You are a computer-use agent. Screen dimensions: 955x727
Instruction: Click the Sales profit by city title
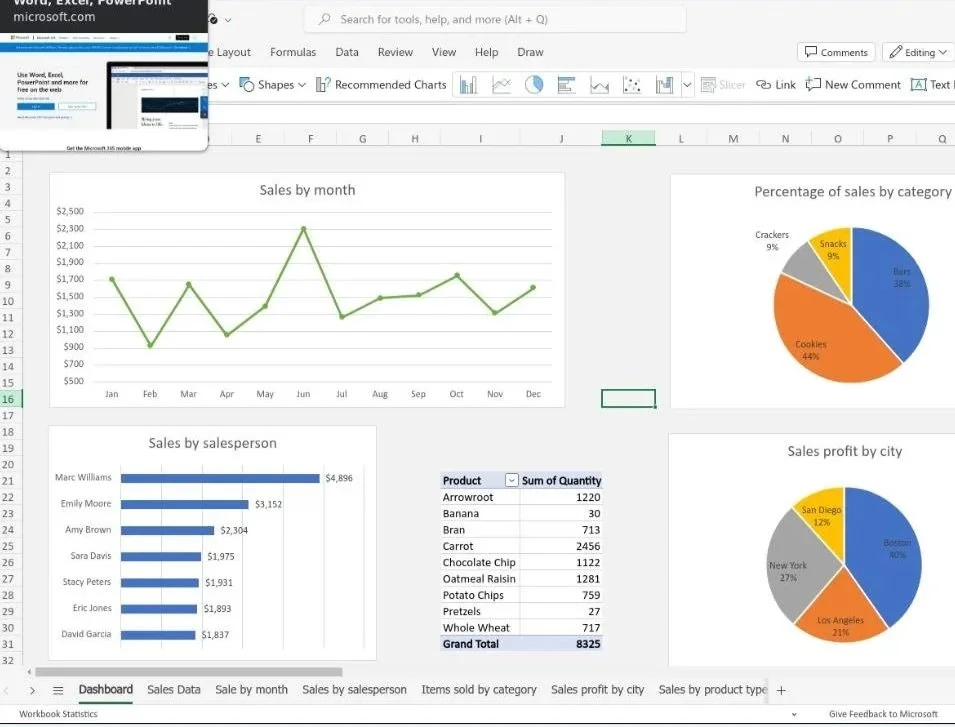845,451
